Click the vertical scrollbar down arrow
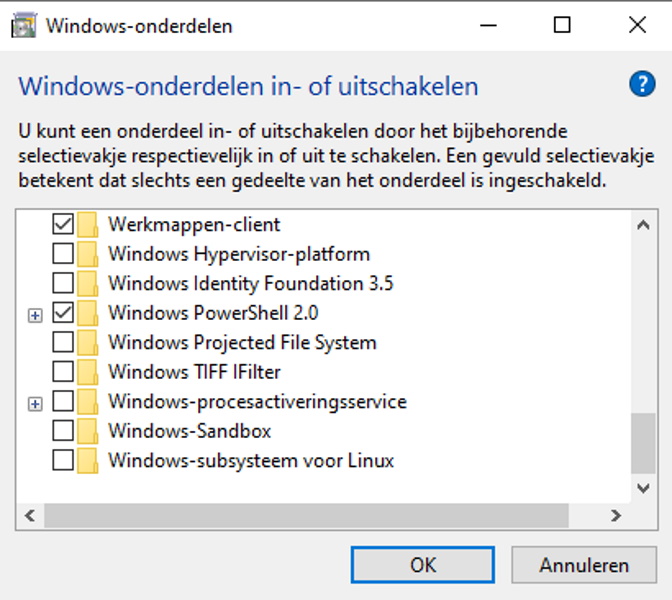672x600 pixels. click(x=644, y=487)
